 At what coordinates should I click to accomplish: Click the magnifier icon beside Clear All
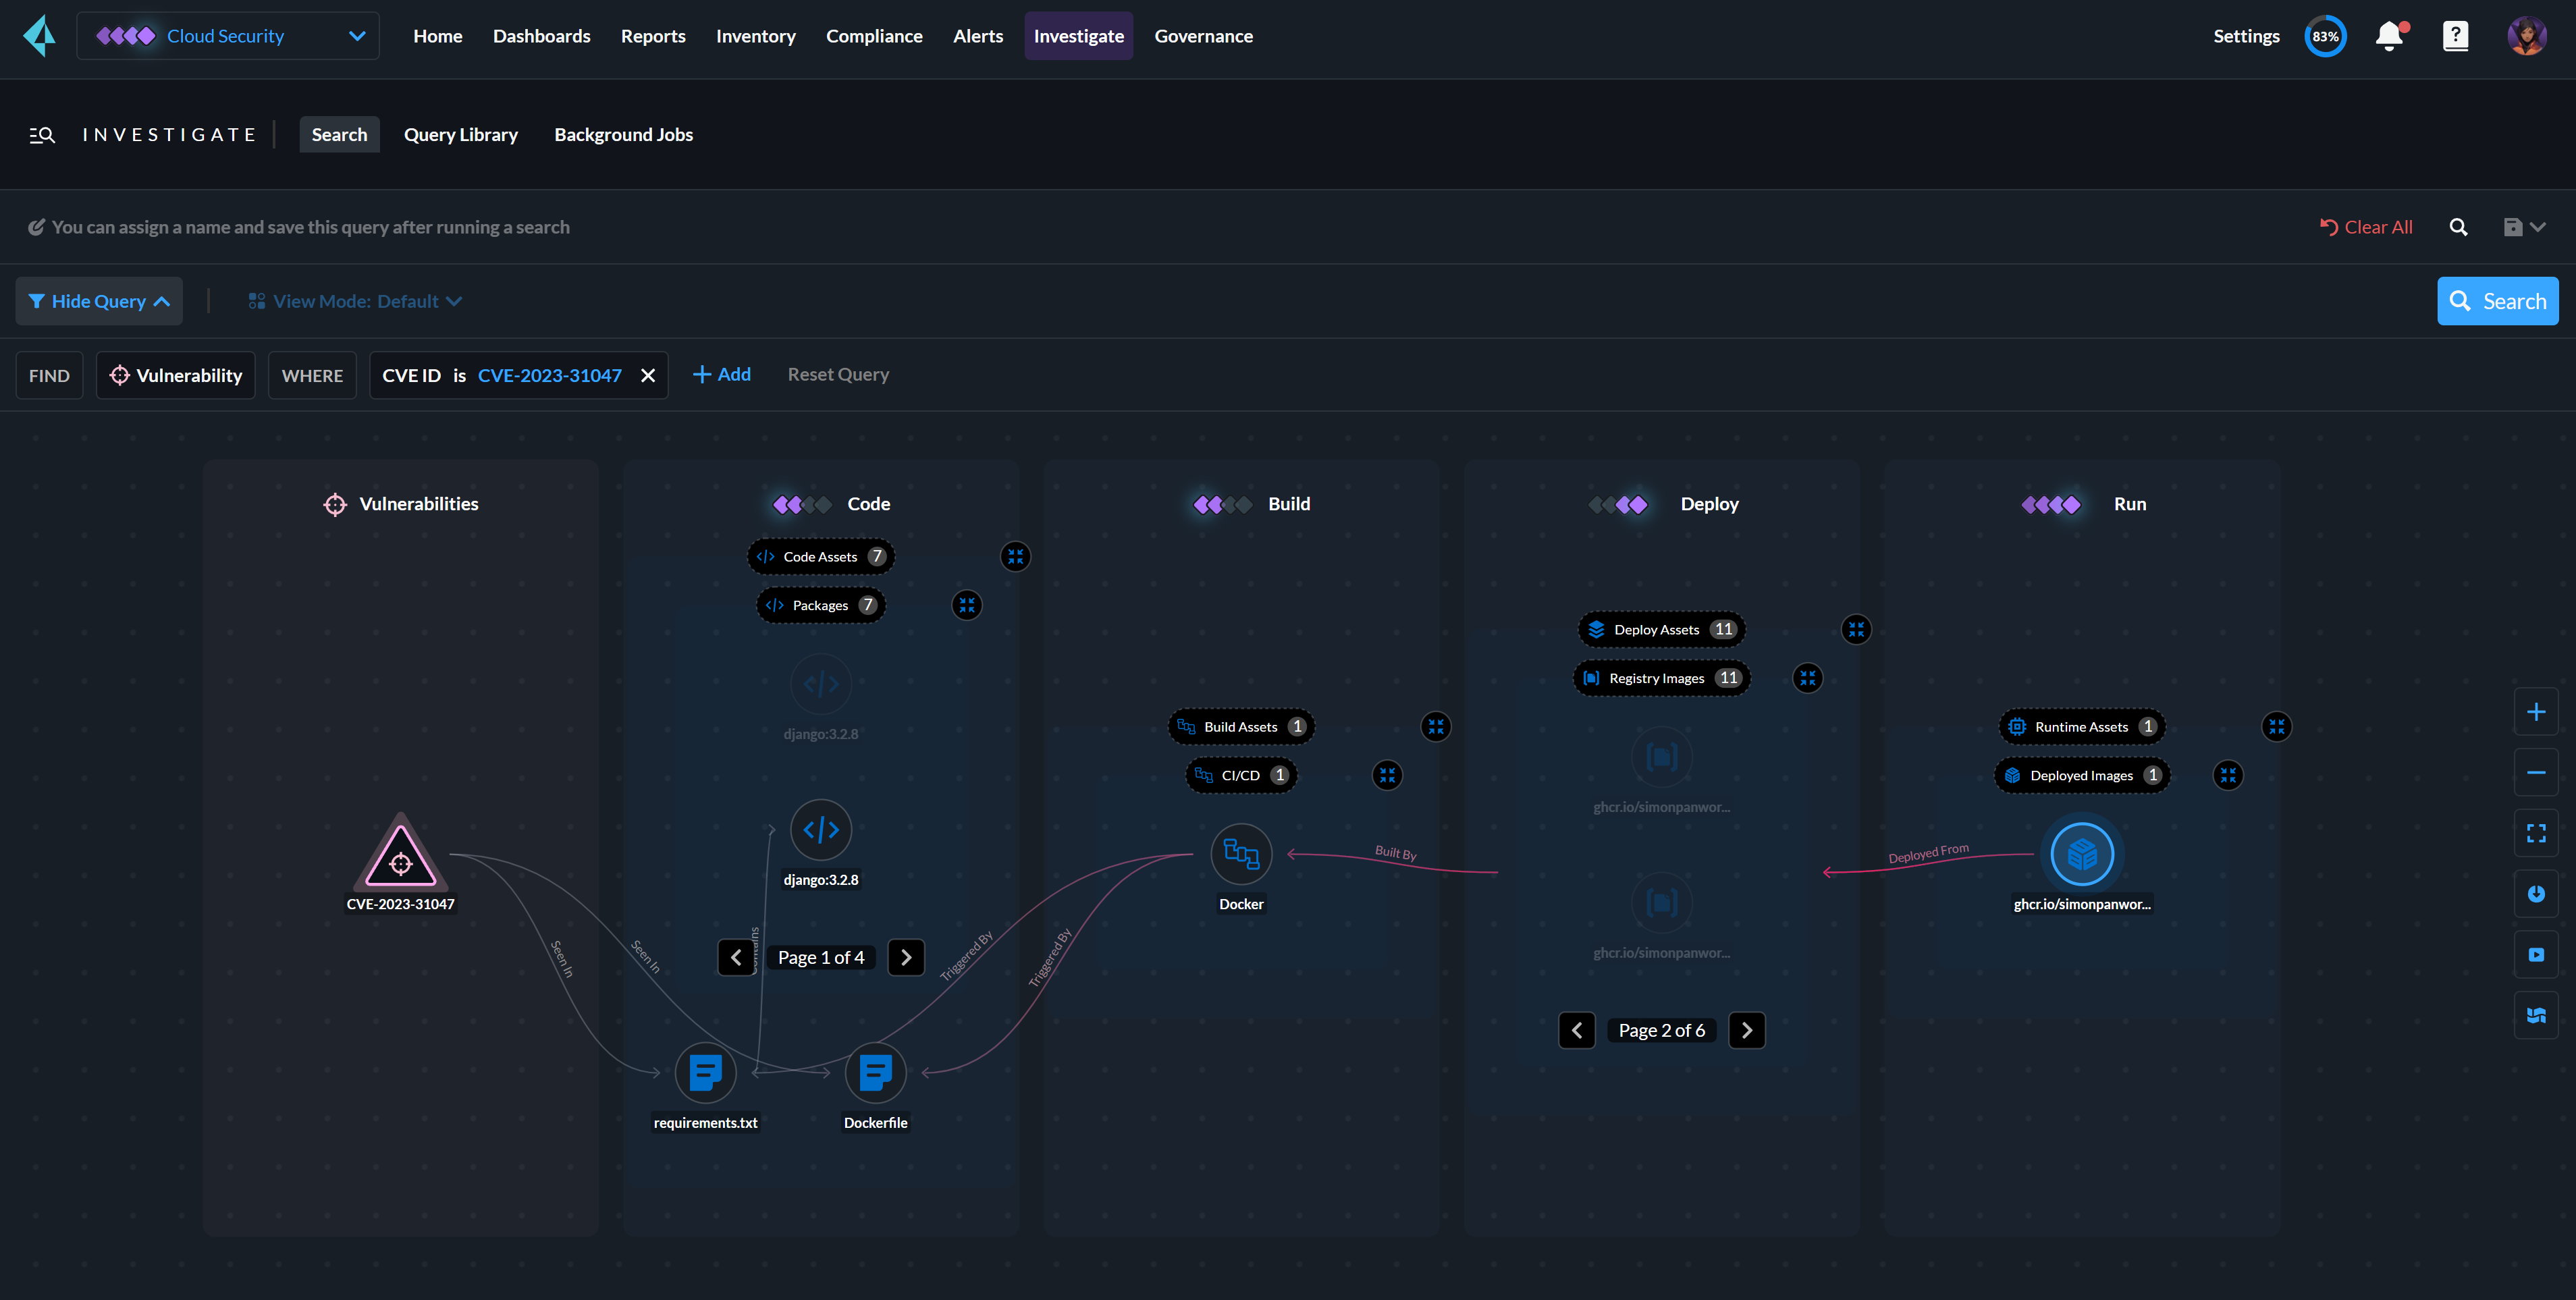pyautogui.click(x=2458, y=227)
